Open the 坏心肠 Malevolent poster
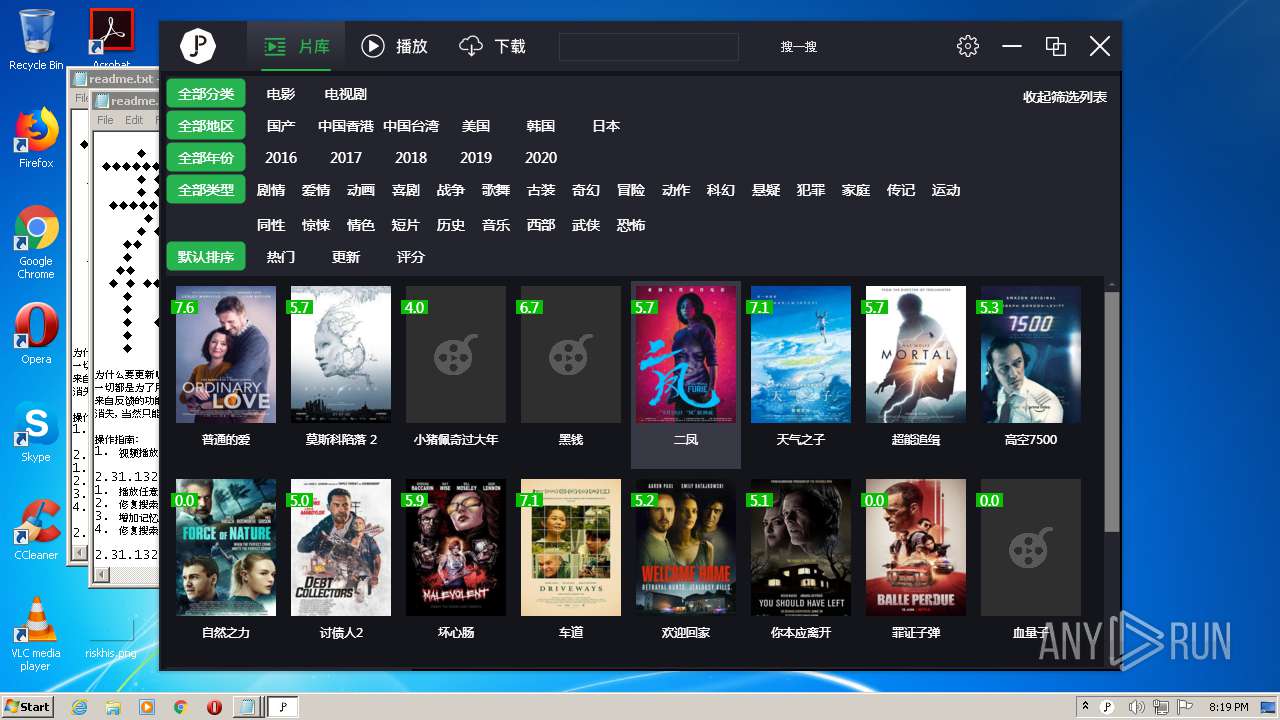1280x720 pixels. [x=456, y=547]
